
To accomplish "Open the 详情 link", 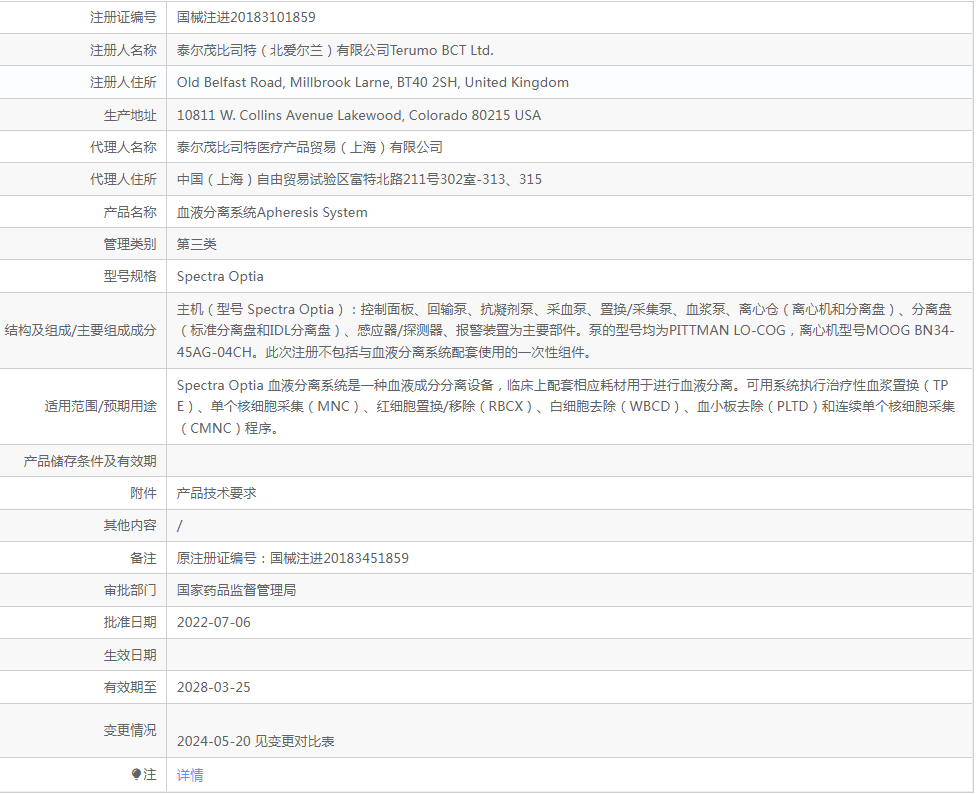I will click(x=190, y=775).
